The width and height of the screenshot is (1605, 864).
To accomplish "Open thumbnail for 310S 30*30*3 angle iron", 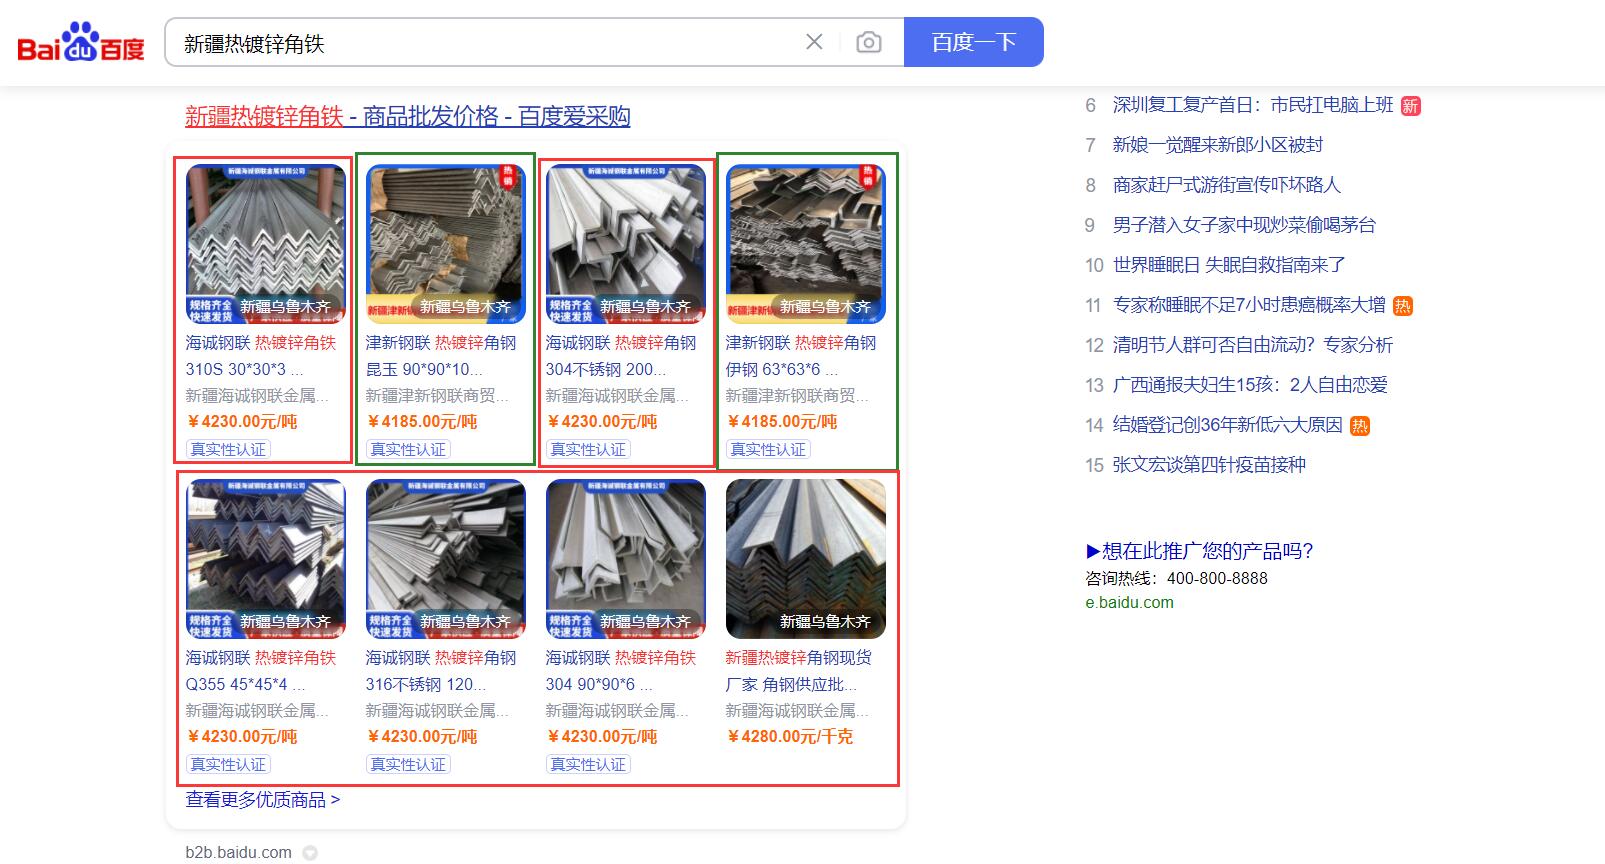I will 266,244.
